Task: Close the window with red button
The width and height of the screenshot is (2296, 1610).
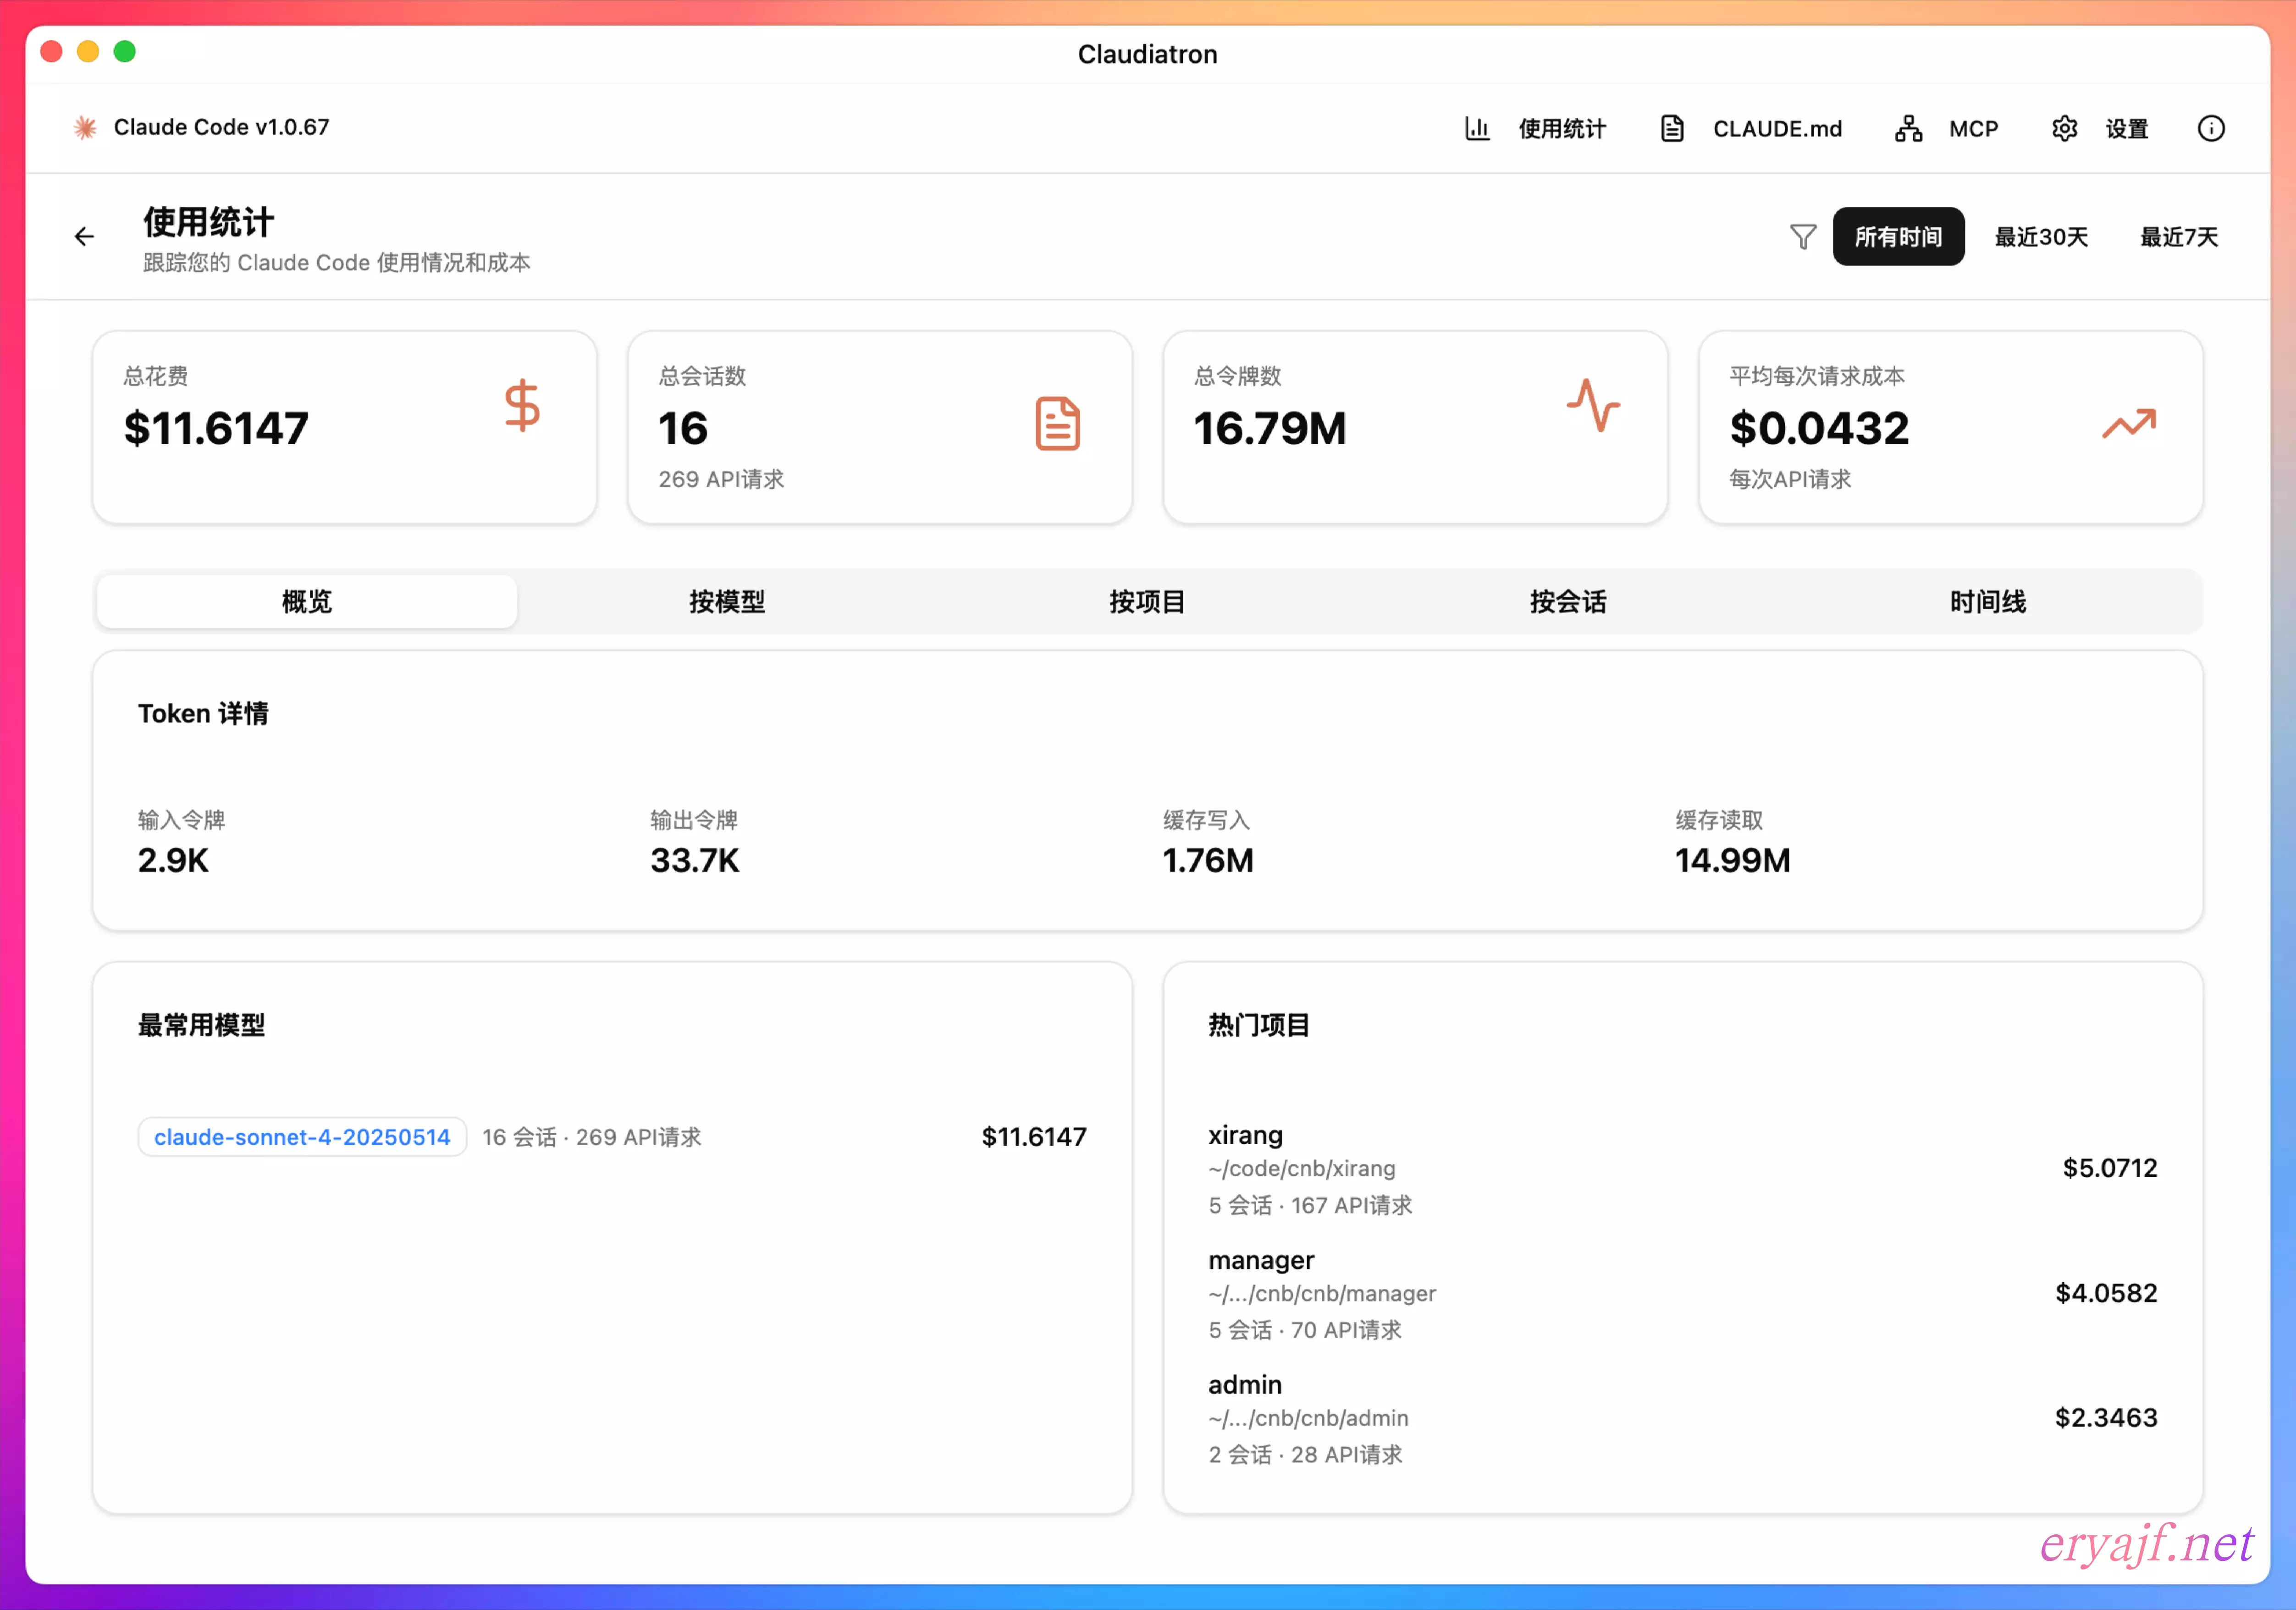Action: pos(52,52)
